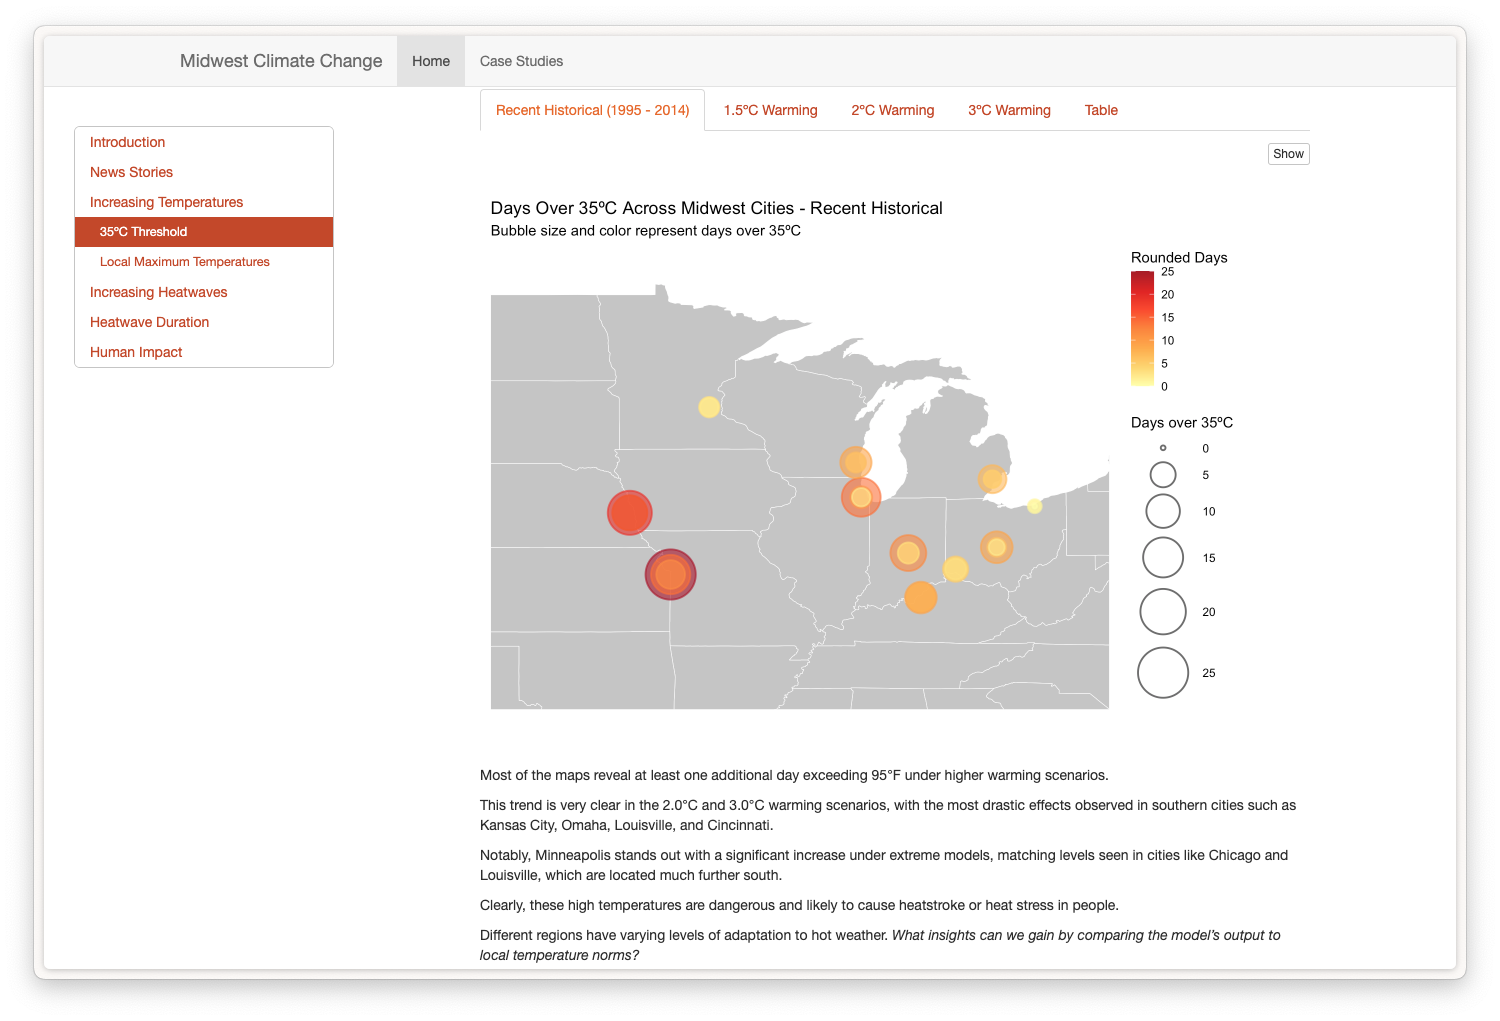This screenshot has width=1500, height=1021.
Task: Click italic question 'What insights can we gain'
Action: point(880,945)
